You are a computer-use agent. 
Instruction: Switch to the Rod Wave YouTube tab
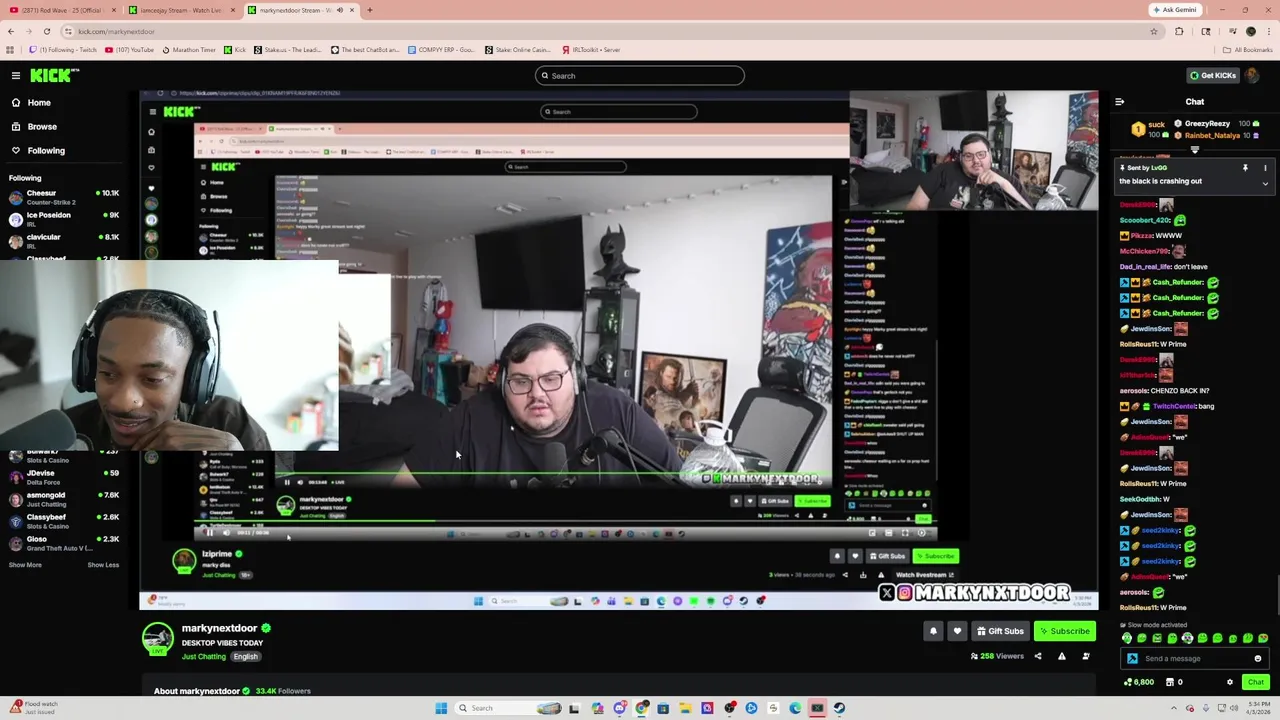click(x=62, y=10)
